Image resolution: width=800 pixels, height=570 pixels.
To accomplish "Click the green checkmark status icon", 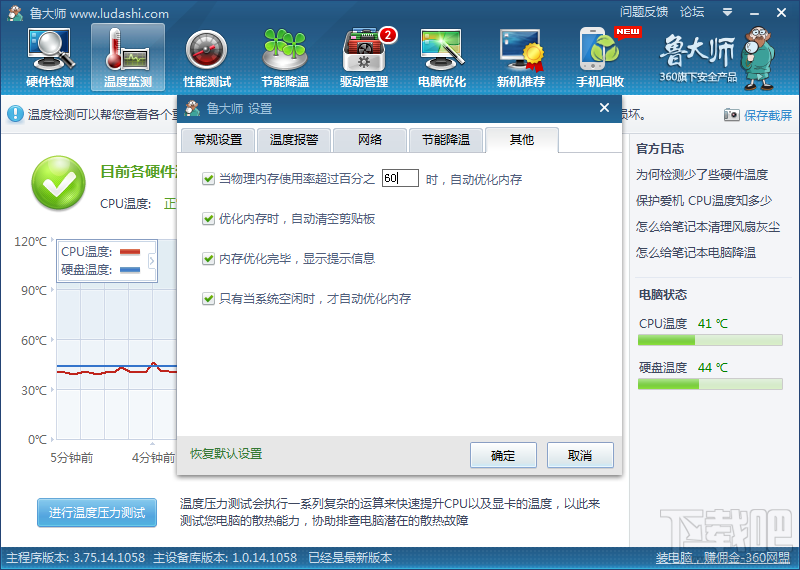I will point(59,183).
